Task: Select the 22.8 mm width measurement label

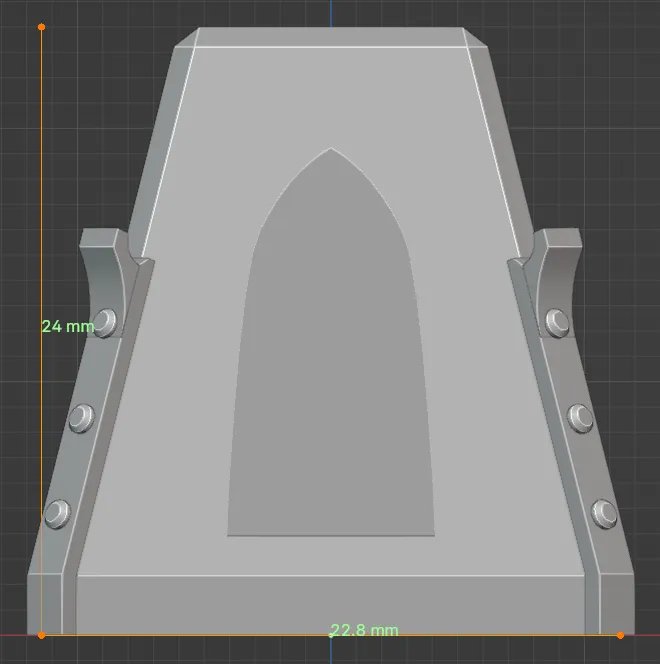Action: coord(365,630)
